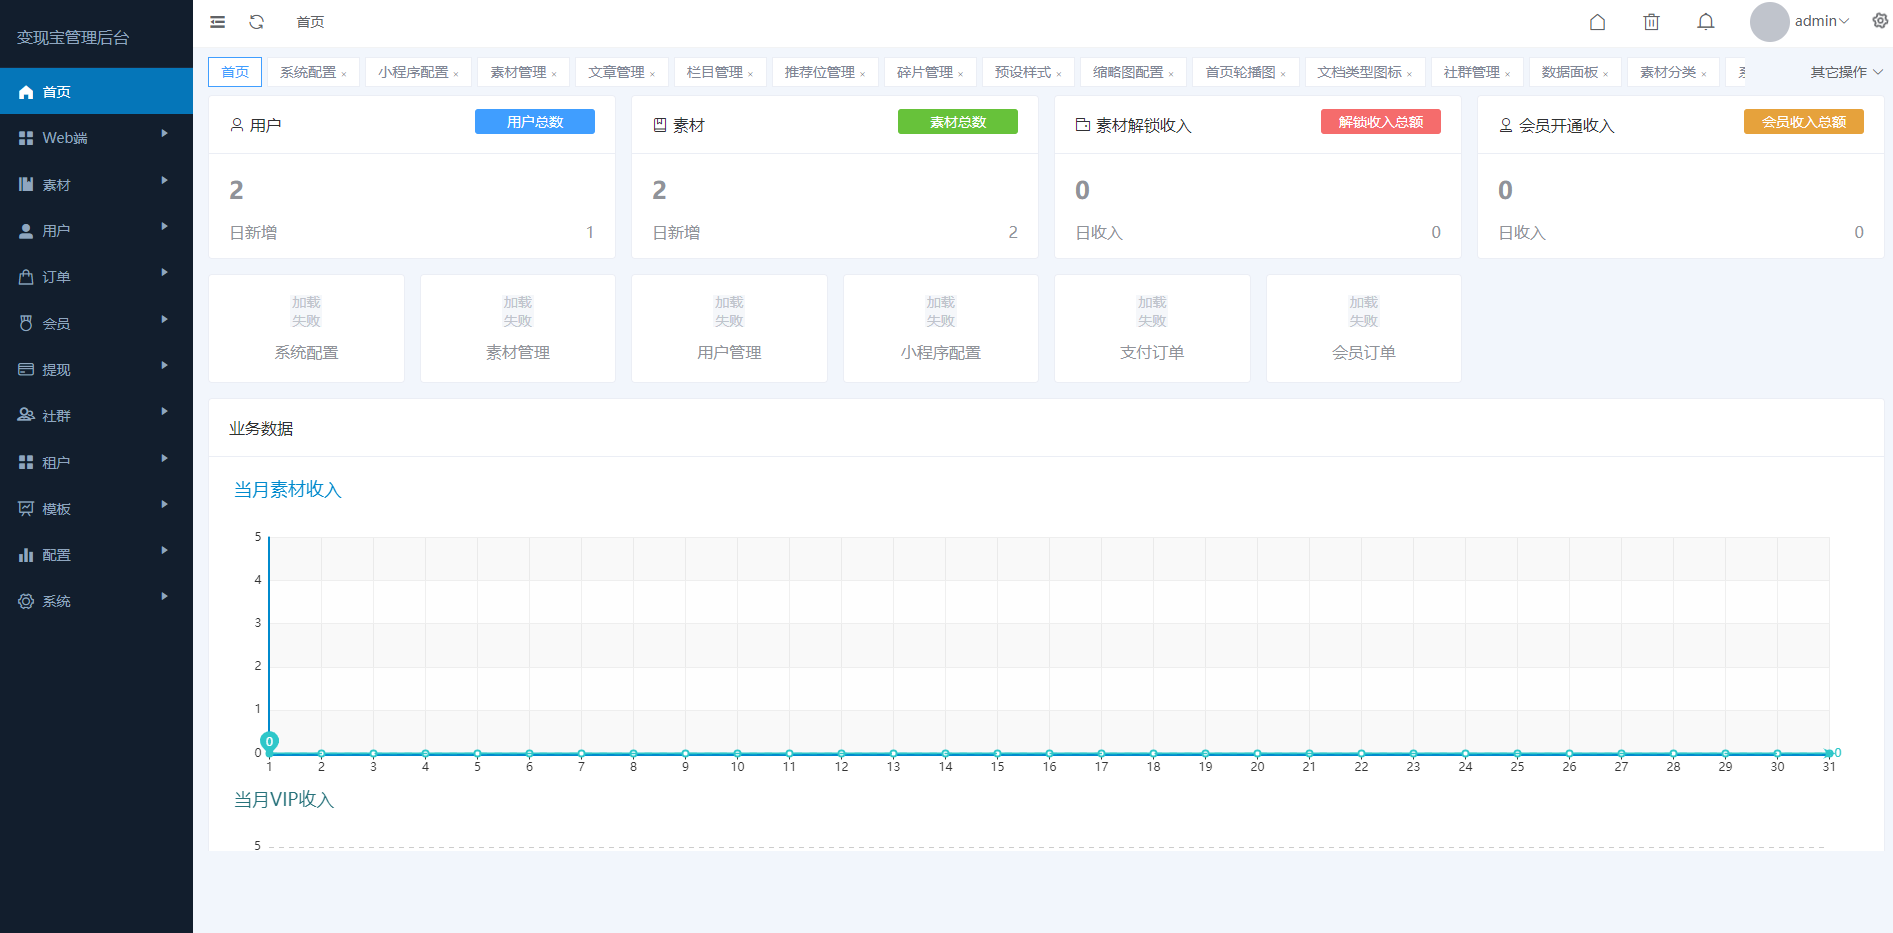This screenshot has width=1893, height=933.
Task: Click the trash clear-cache icon
Action: [1651, 22]
